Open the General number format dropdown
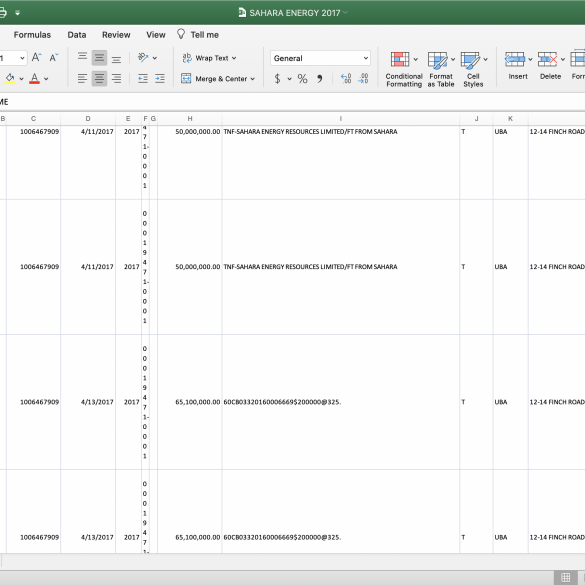The width and height of the screenshot is (585, 585). point(320,58)
